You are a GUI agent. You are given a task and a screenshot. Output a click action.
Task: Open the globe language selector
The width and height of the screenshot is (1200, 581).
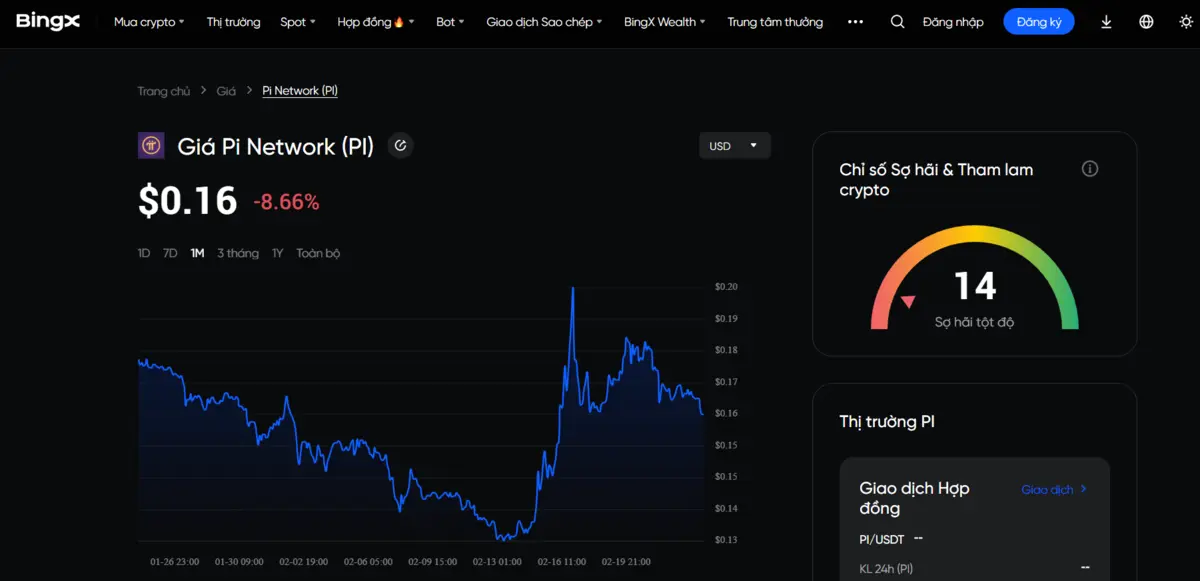click(1146, 22)
